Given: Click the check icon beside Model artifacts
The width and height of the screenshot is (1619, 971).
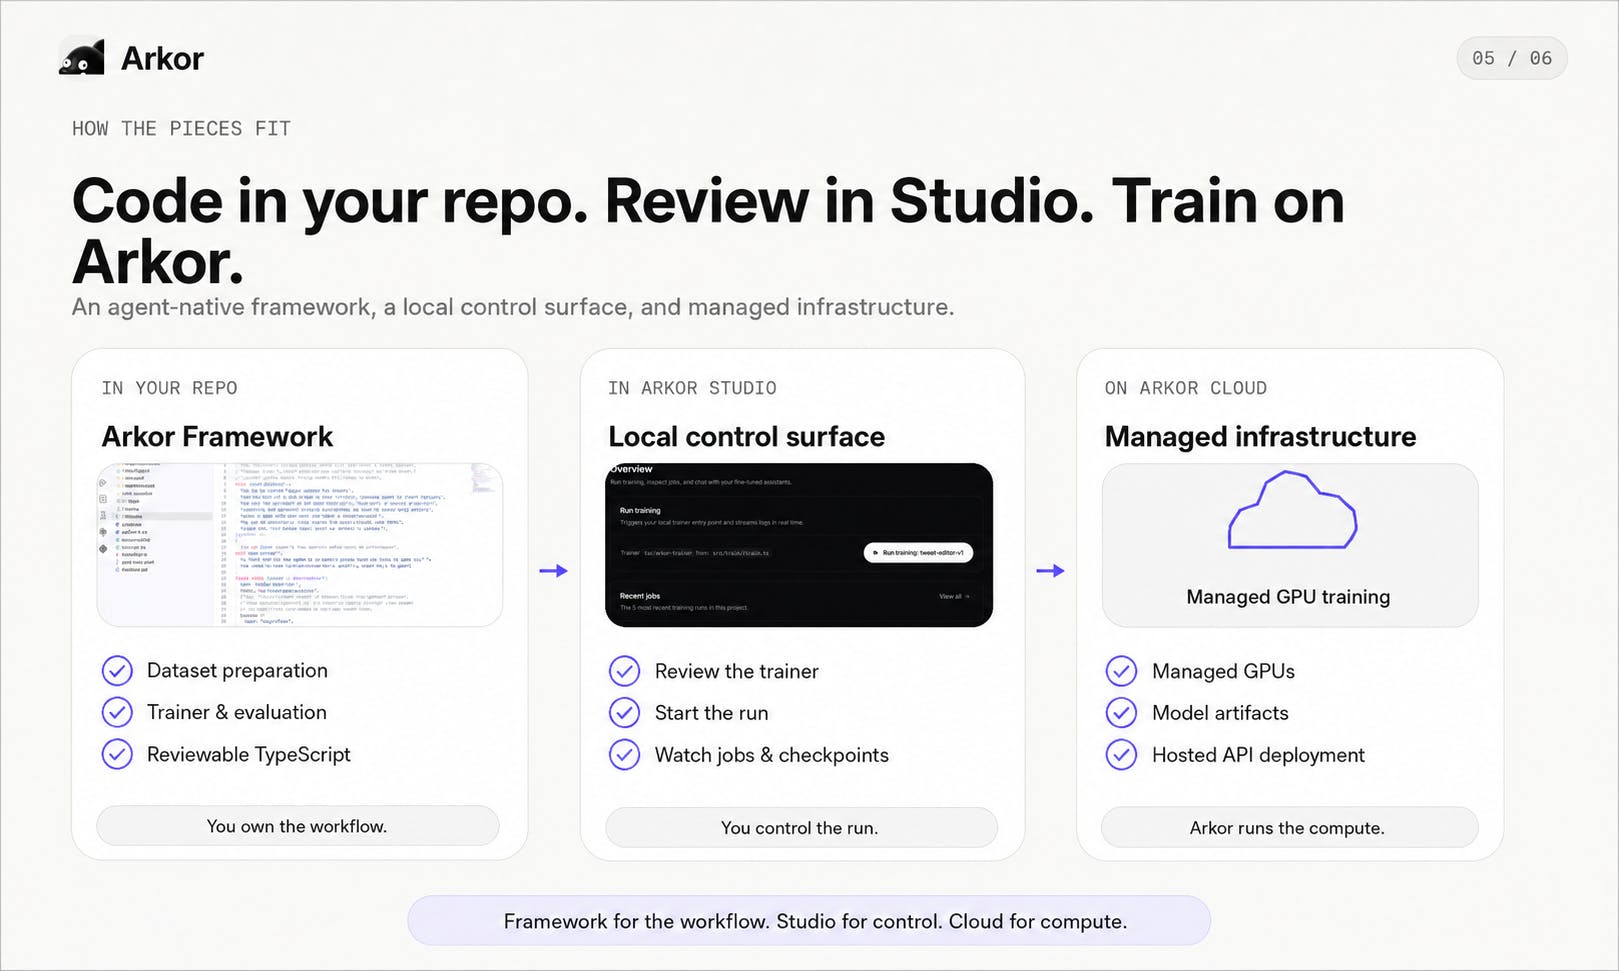Looking at the screenshot, I should click(x=1122, y=713).
